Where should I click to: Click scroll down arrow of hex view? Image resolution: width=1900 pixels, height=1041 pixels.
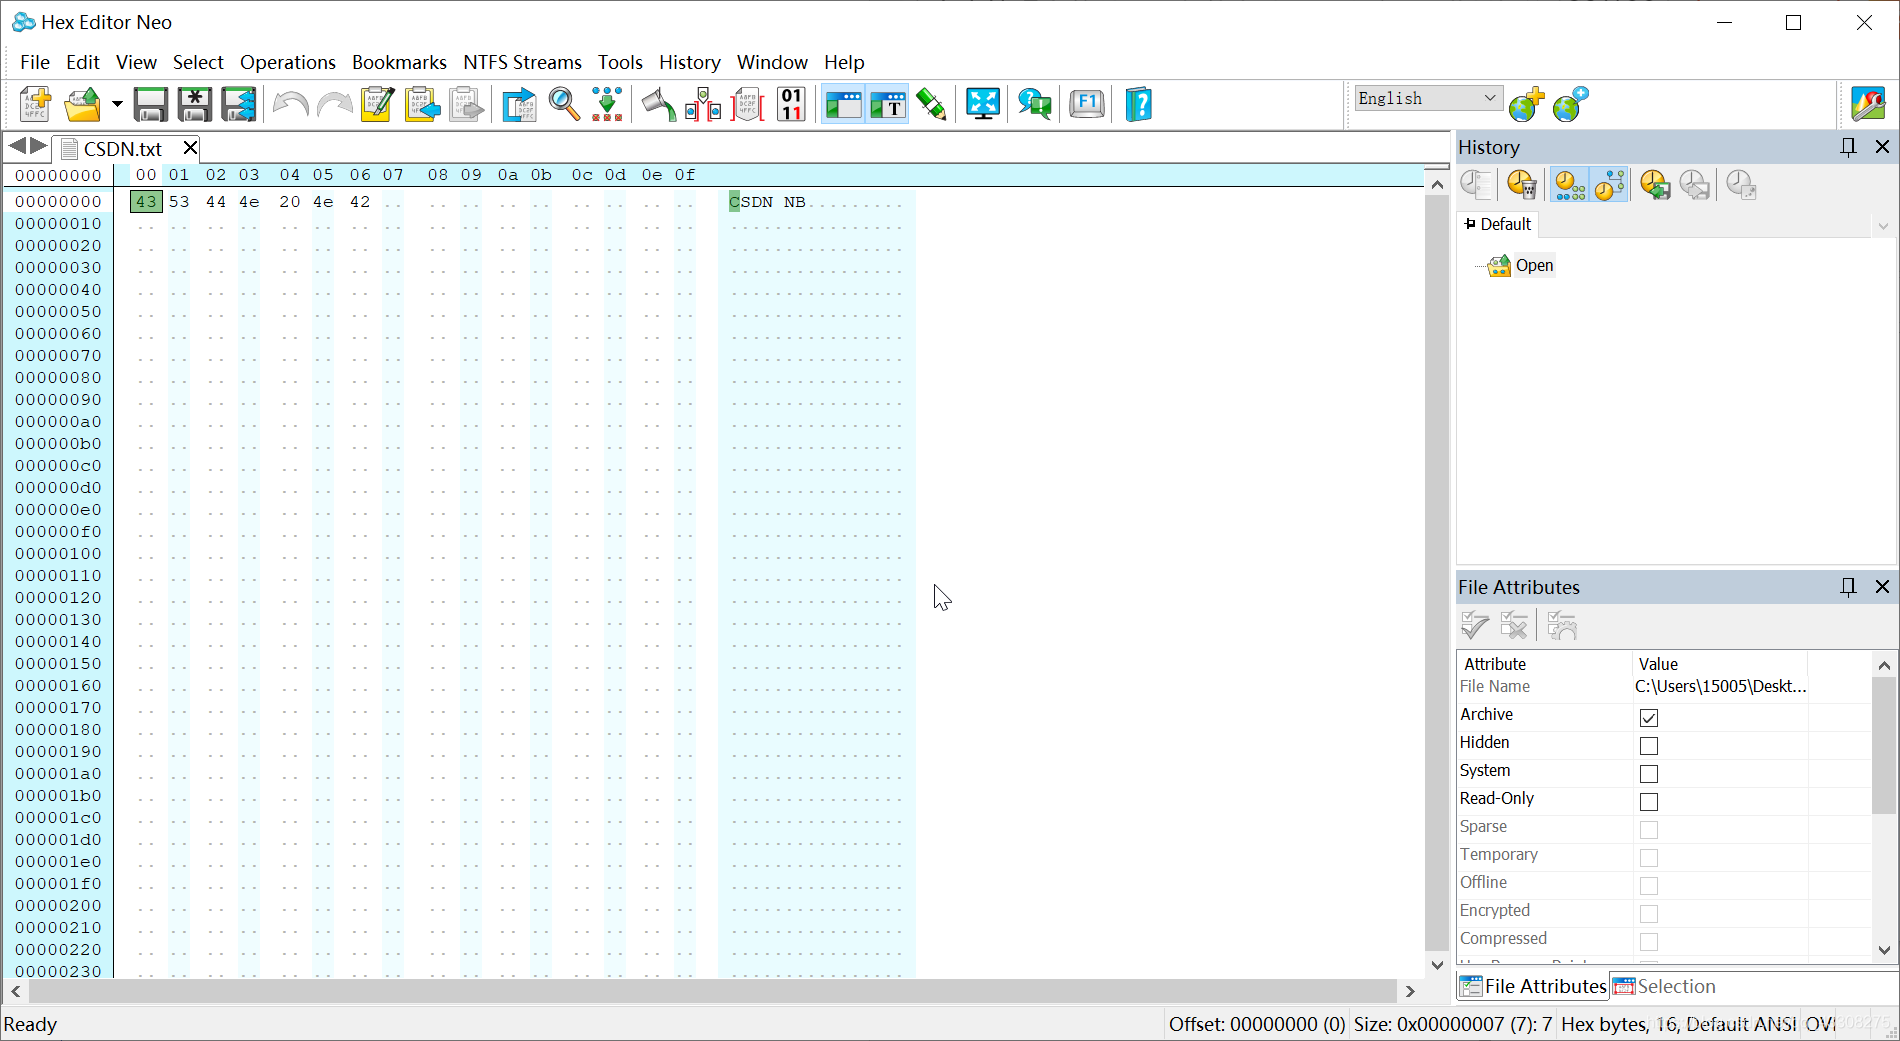(1437, 965)
